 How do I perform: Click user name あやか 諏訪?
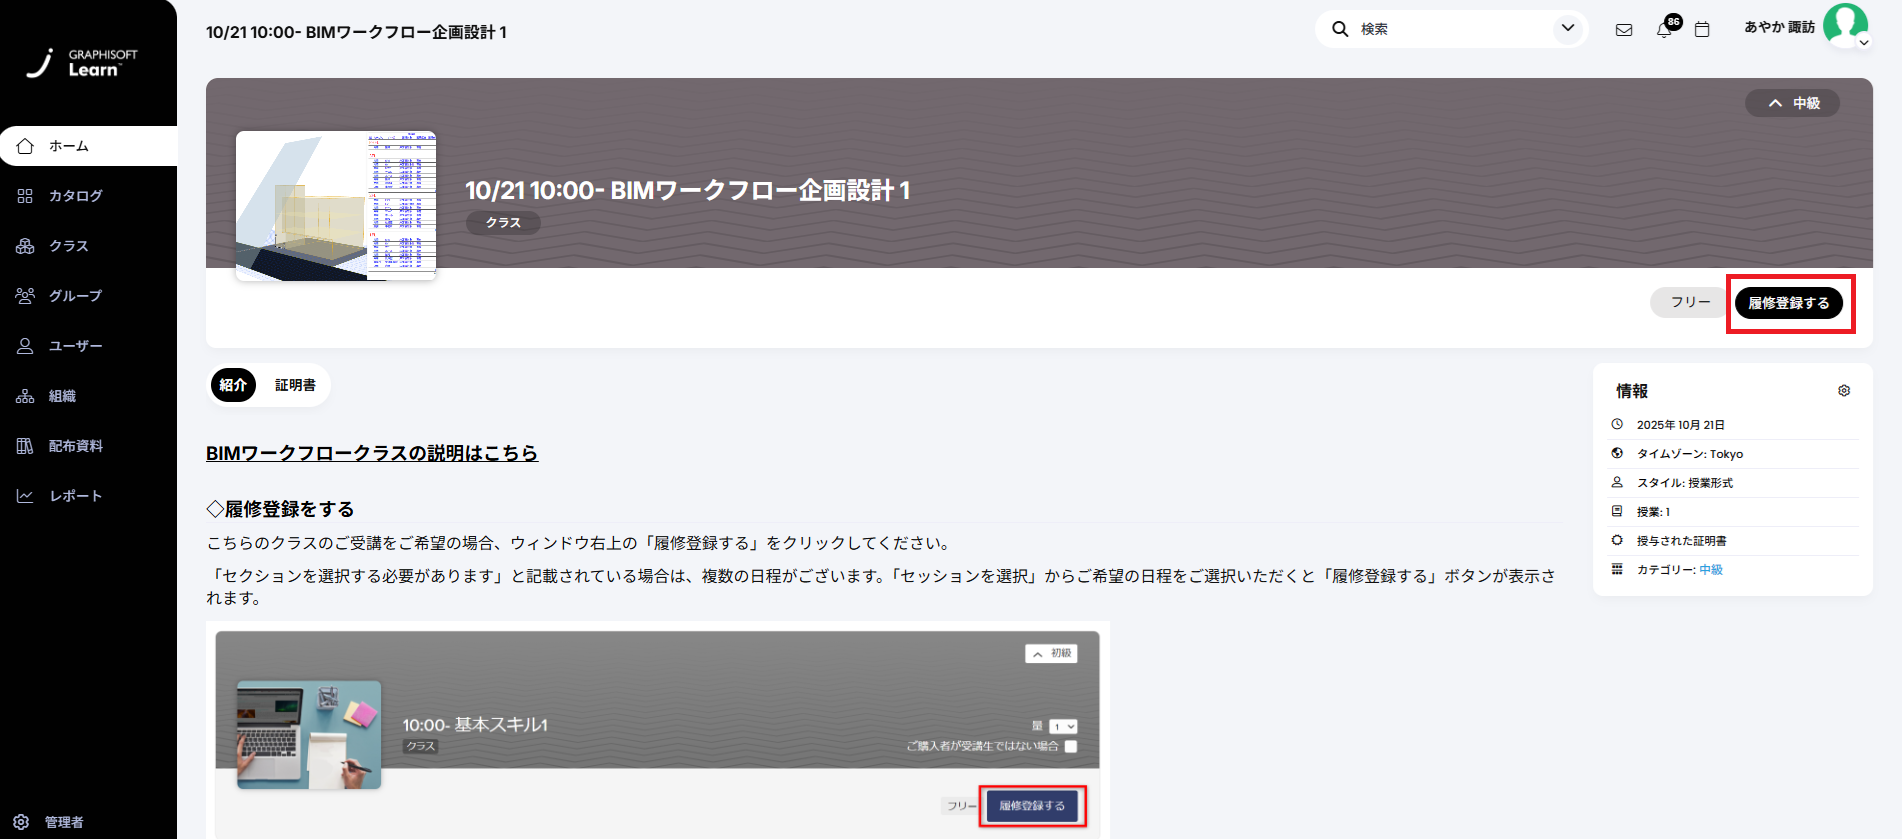click(1779, 27)
